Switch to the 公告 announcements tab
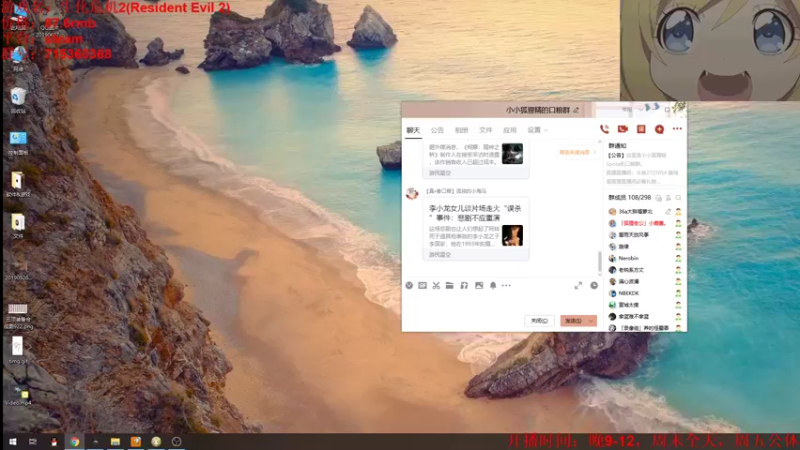Viewport: 800px width, 450px height. 437,130
